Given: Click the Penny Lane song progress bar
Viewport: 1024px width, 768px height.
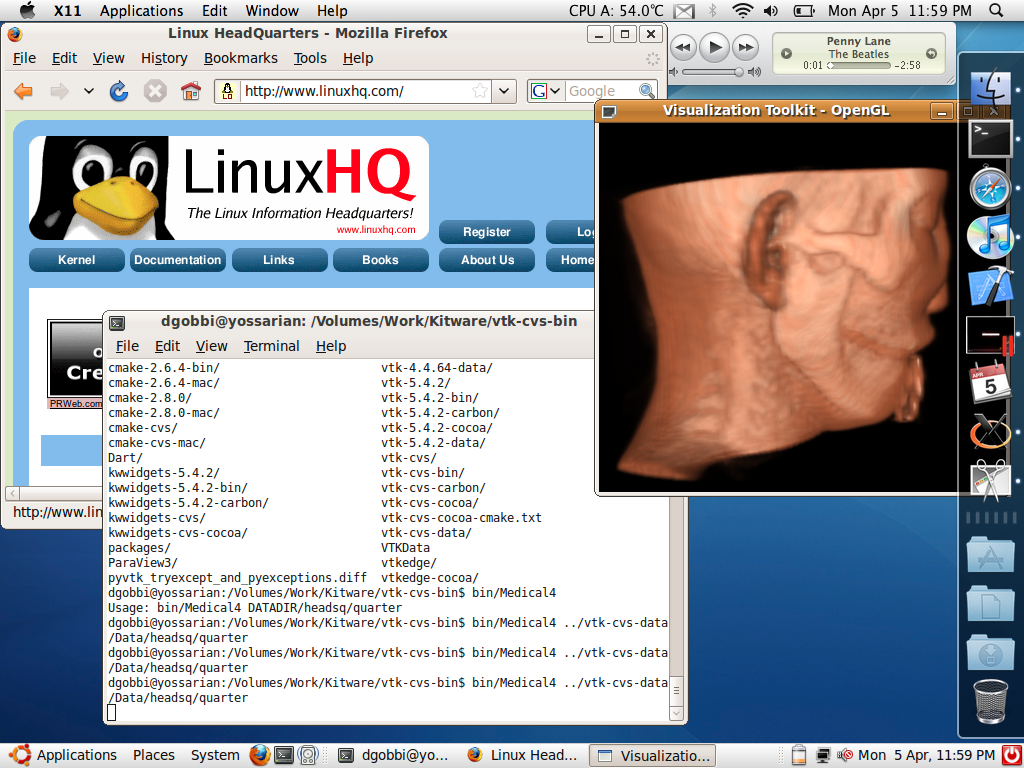Looking at the screenshot, I should point(859,65).
